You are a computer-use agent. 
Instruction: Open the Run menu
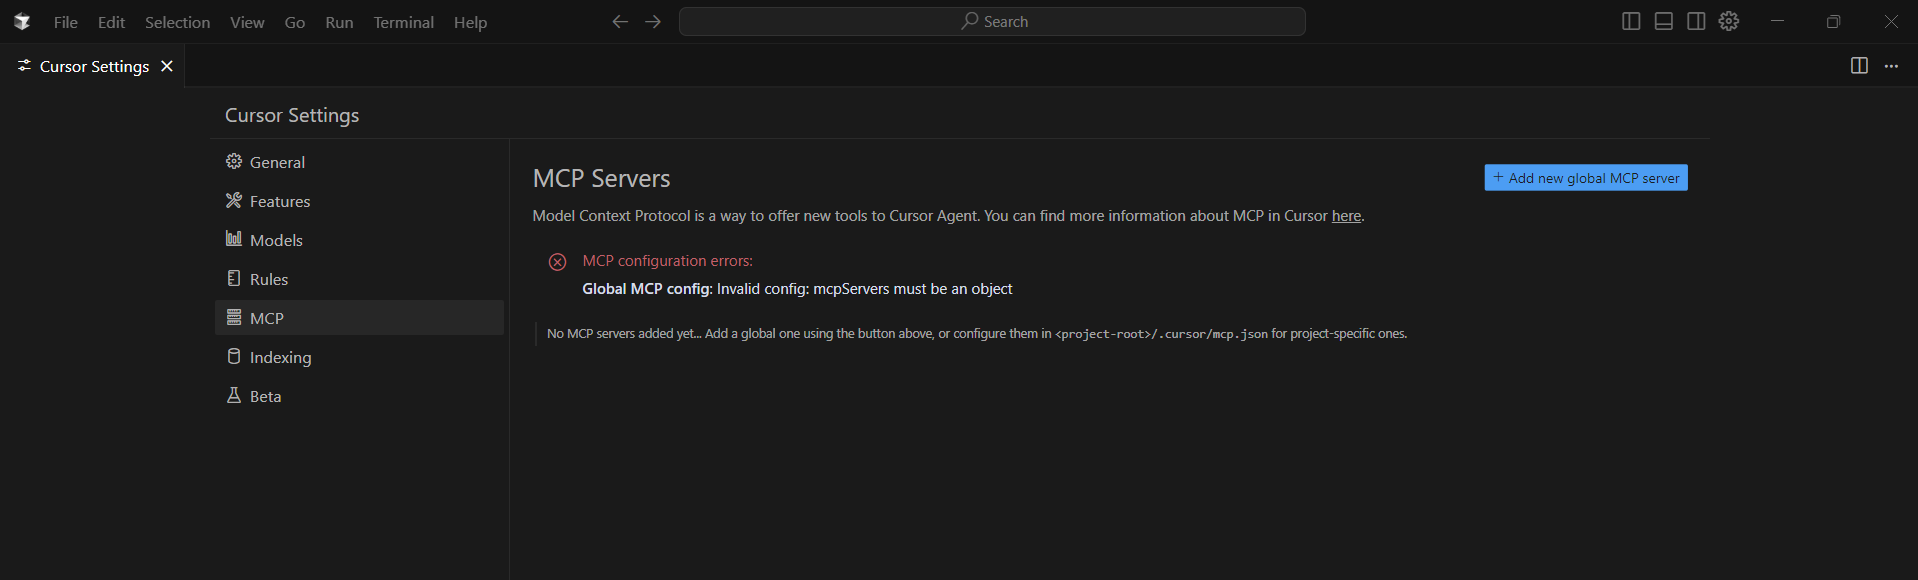tap(339, 22)
